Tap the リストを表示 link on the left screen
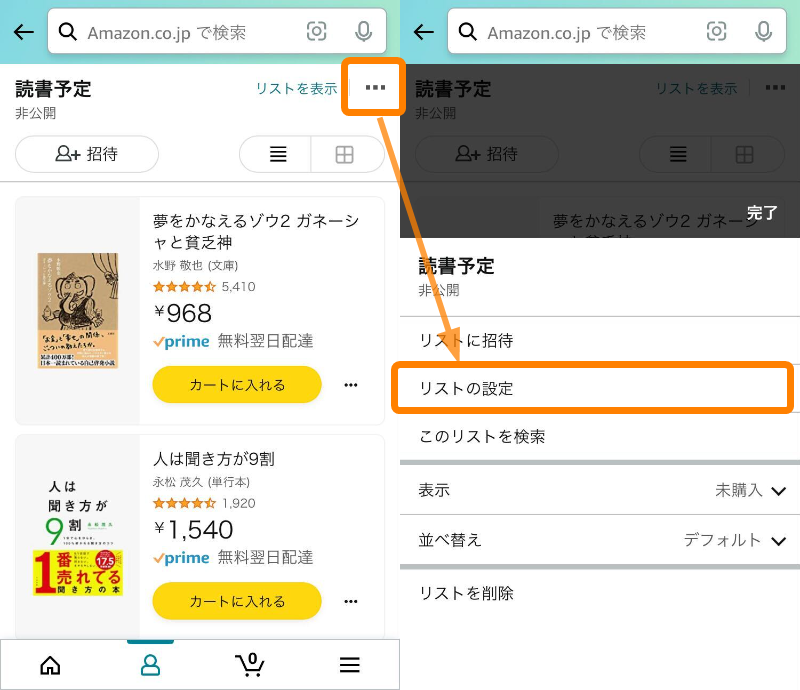This screenshot has width=800, height=690. (296, 88)
